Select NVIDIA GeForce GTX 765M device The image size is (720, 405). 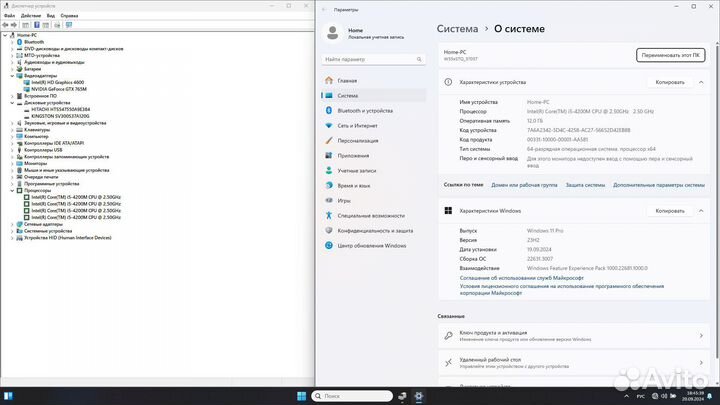[59, 89]
